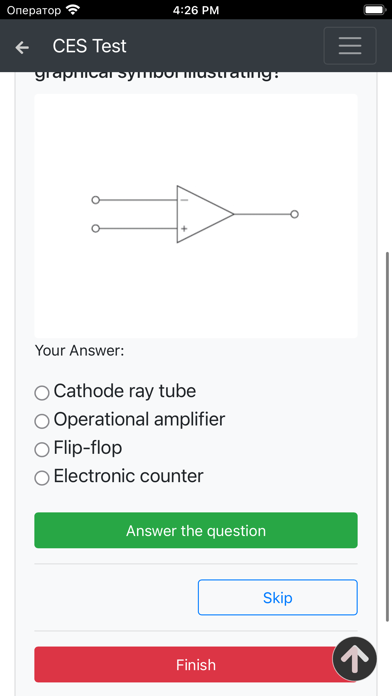Click the inverting input terminal circle
The image size is (392, 696).
tap(95, 200)
